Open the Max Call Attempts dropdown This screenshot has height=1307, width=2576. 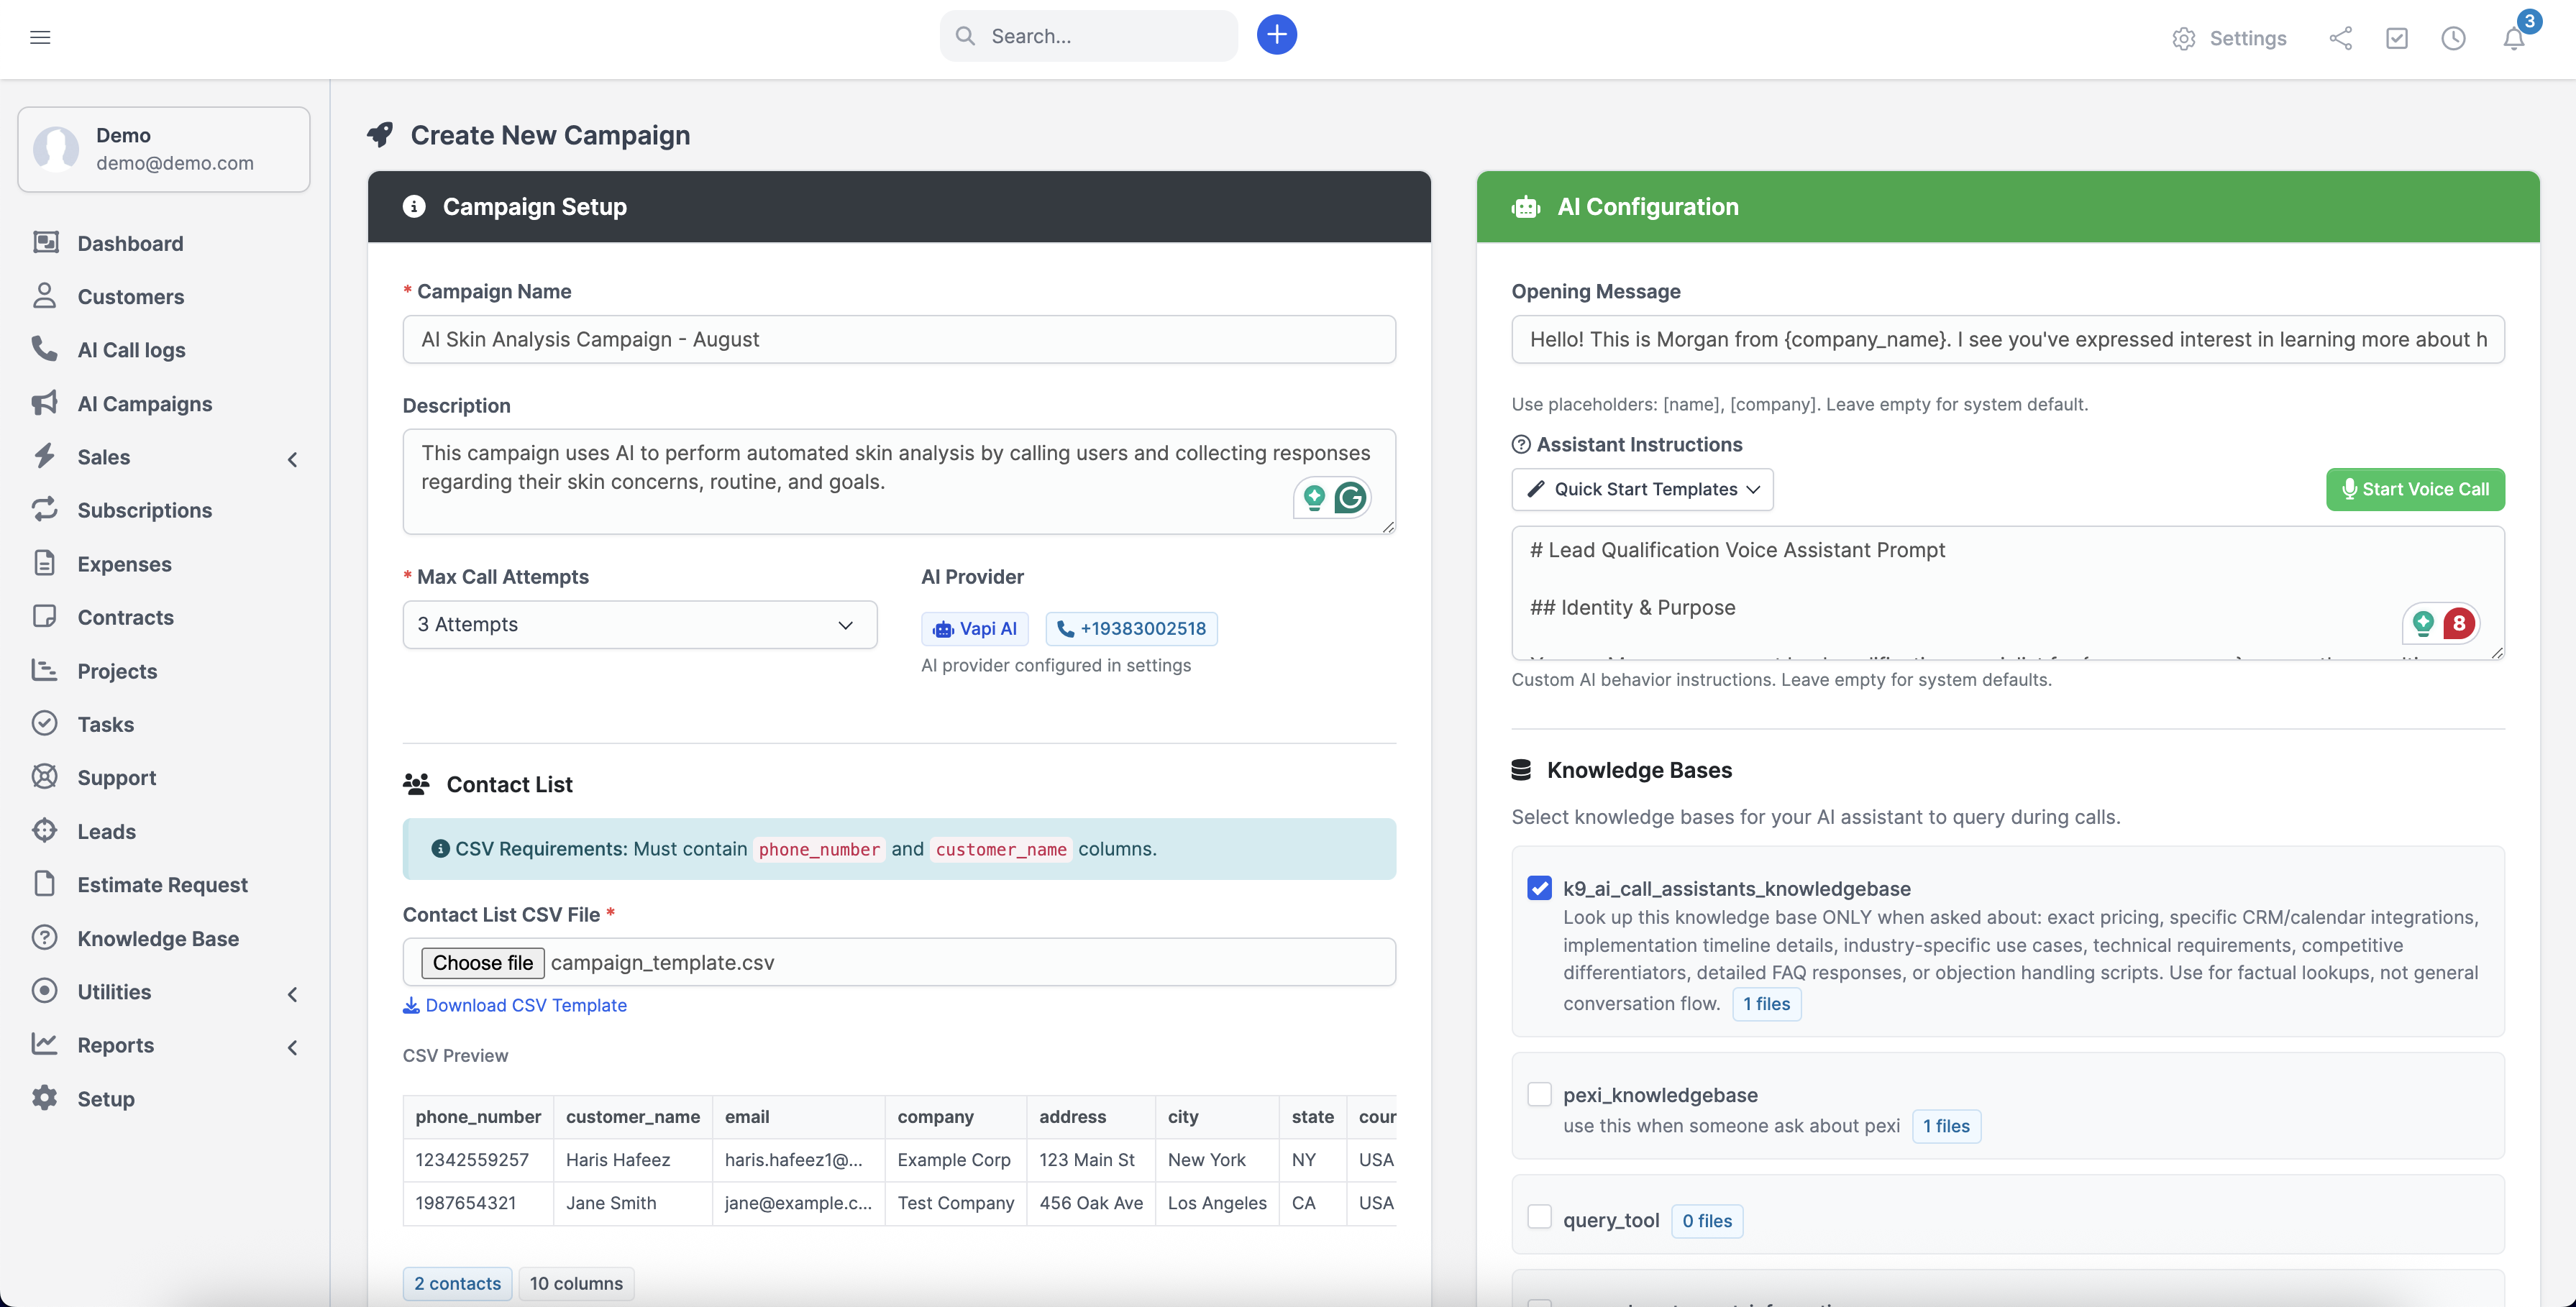(x=639, y=625)
